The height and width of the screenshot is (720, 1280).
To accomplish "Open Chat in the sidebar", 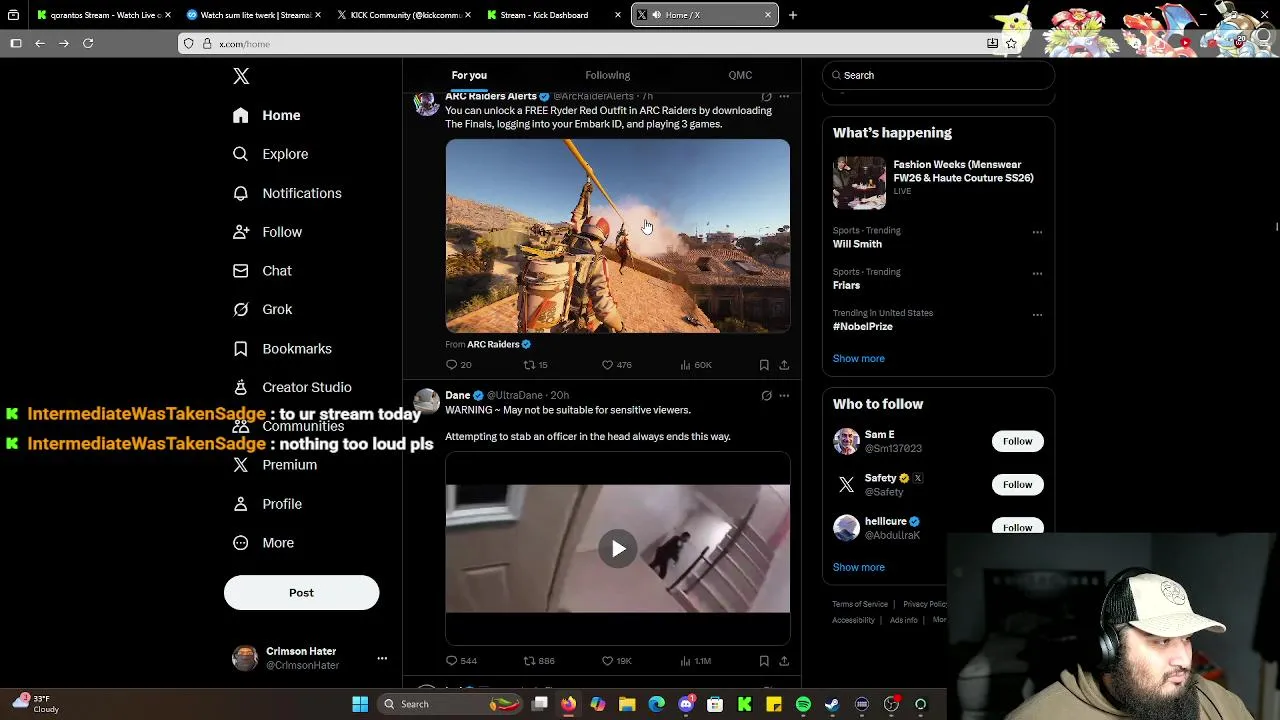I will tap(262, 271).
